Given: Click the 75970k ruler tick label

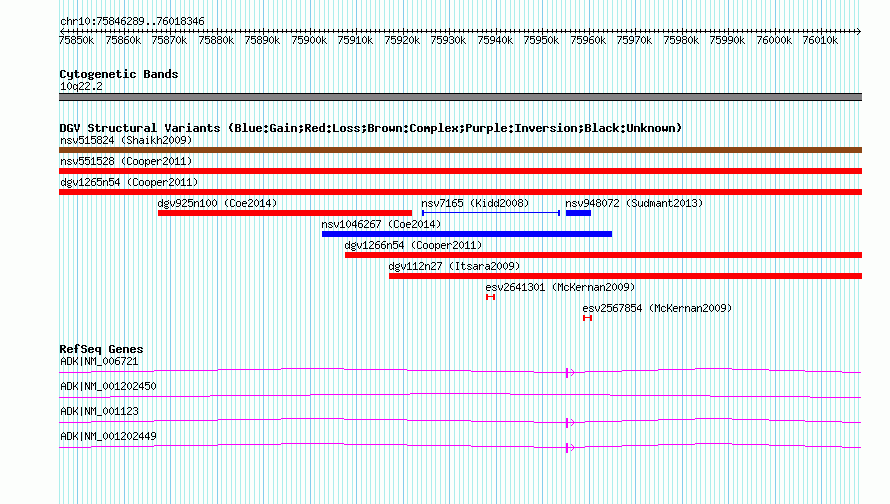Looking at the screenshot, I should pos(634,40).
